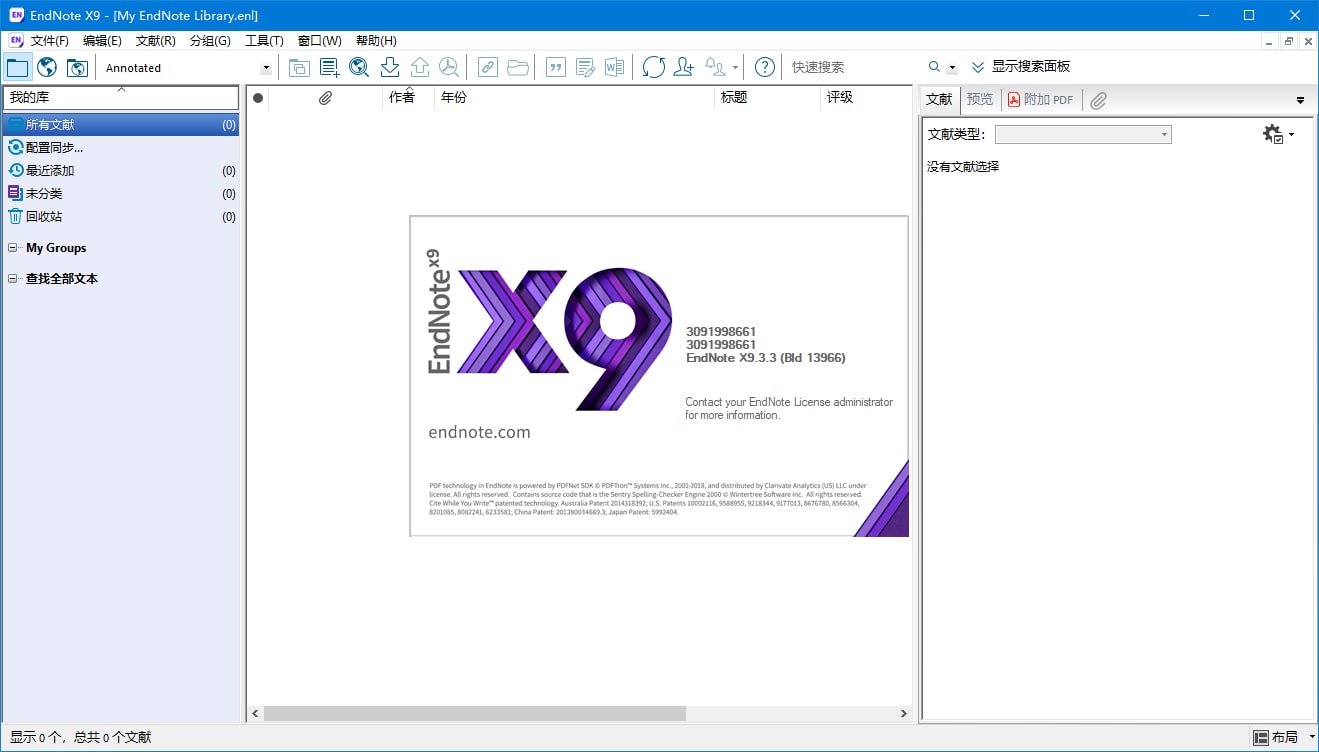Click the Import references icon
Image resolution: width=1319 pixels, height=752 pixels.
click(389, 67)
